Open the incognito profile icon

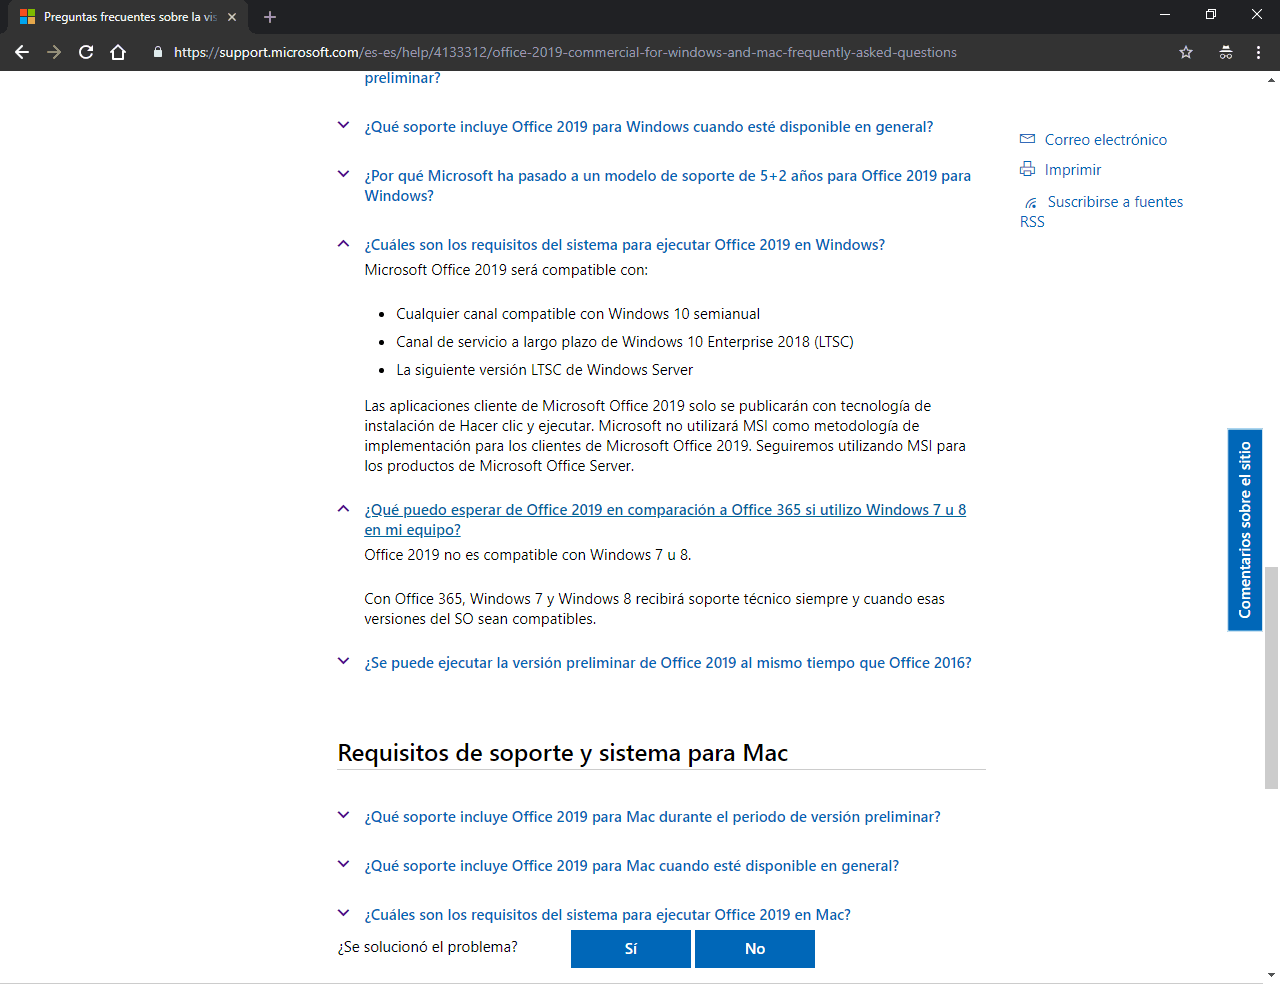point(1226,52)
